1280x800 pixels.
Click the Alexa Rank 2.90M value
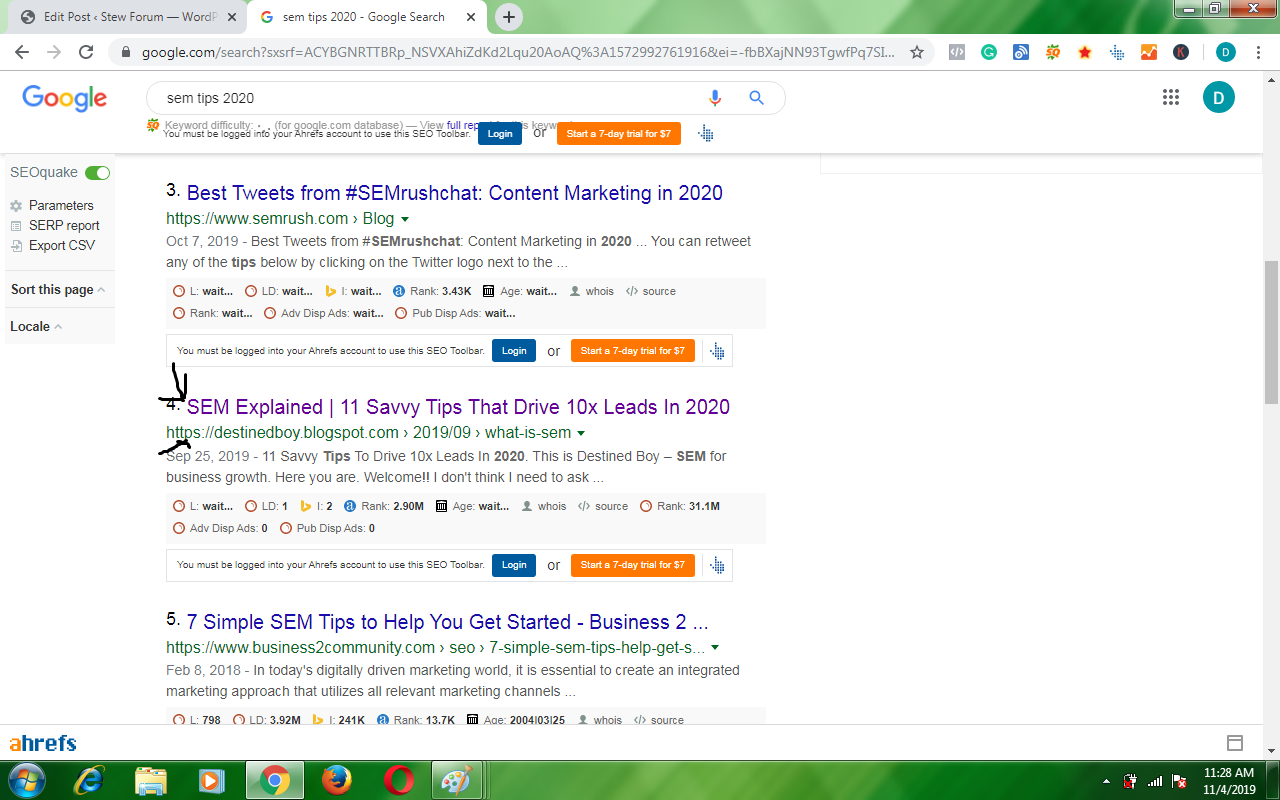click(407, 506)
